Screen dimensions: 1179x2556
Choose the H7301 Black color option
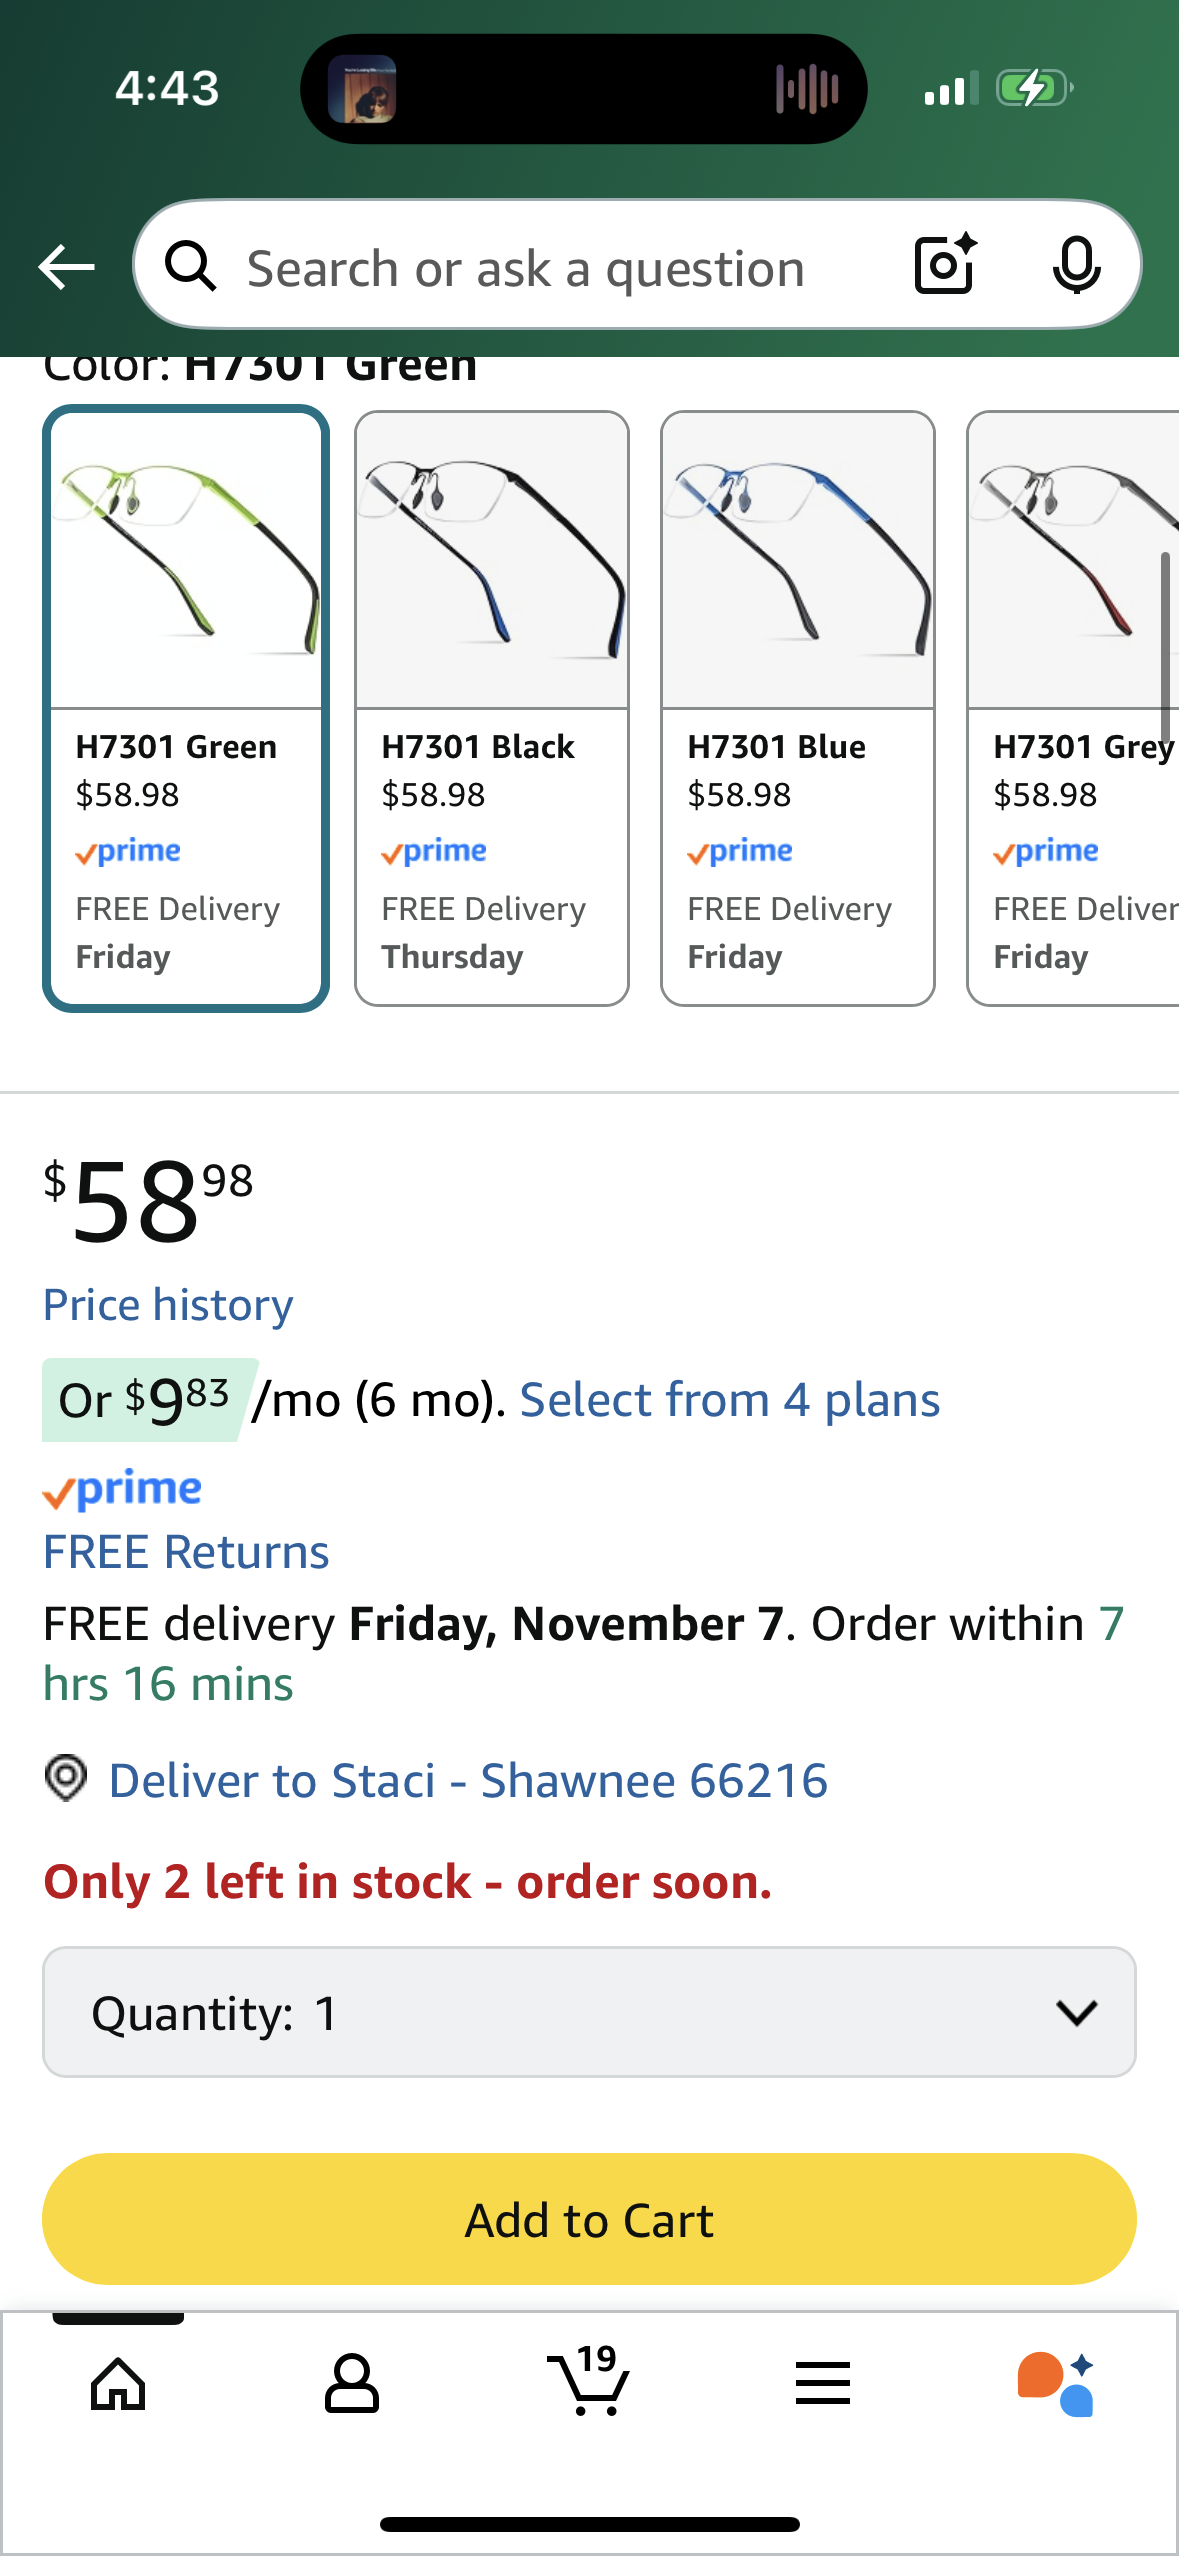point(492,708)
